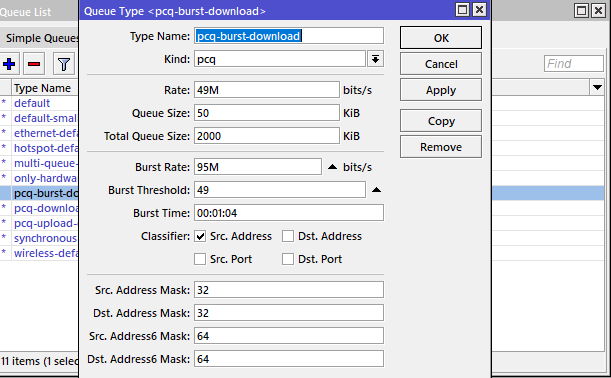
Task: Maximize the Queue List window
Action: pos(581,11)
